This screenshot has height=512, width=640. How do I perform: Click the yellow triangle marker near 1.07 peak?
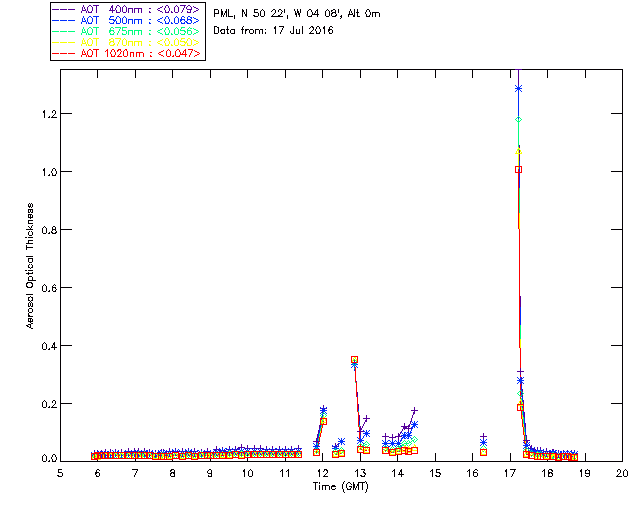[x=519, y=151]
